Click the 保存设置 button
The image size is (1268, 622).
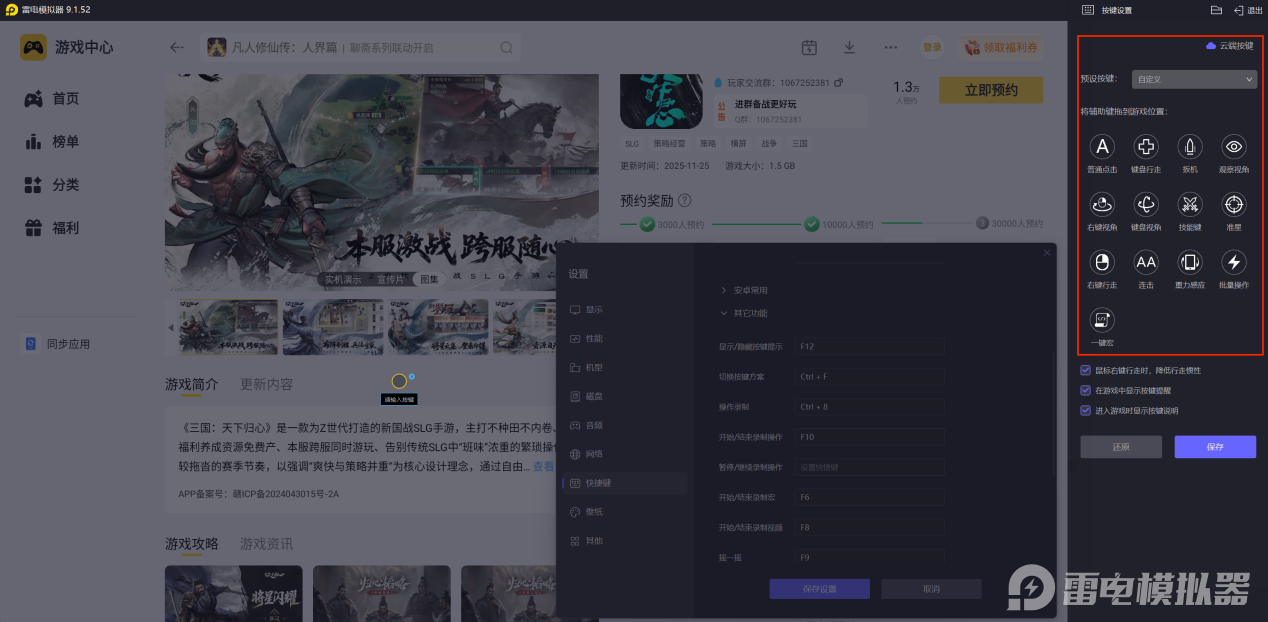coord(819,589)
